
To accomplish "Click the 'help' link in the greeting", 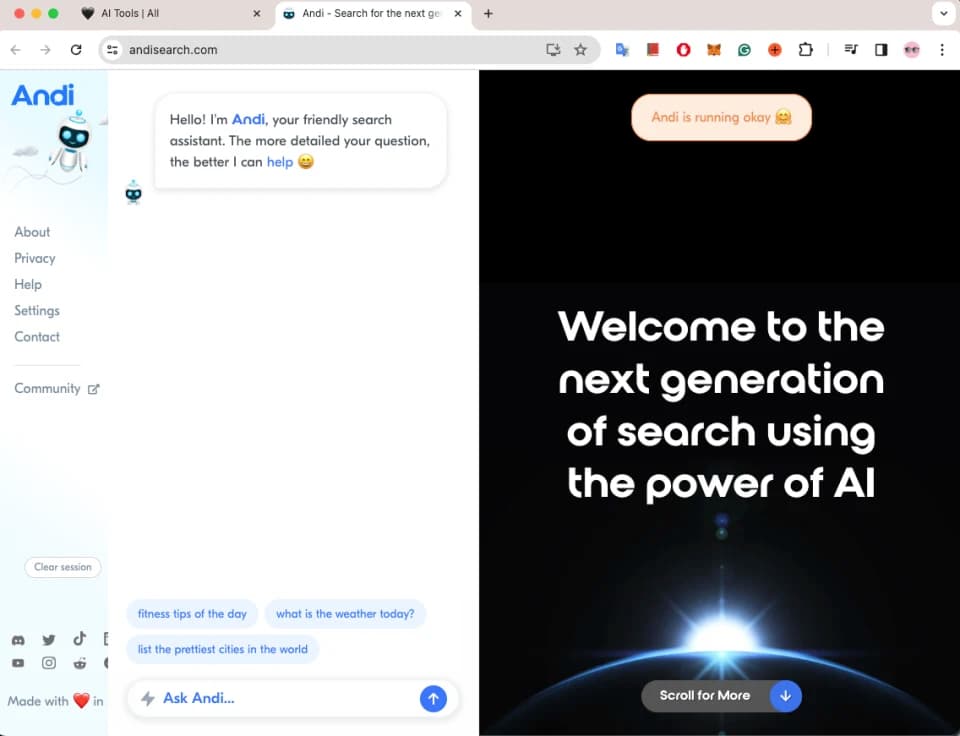I will pyautogui.click(x=280, y=162).
